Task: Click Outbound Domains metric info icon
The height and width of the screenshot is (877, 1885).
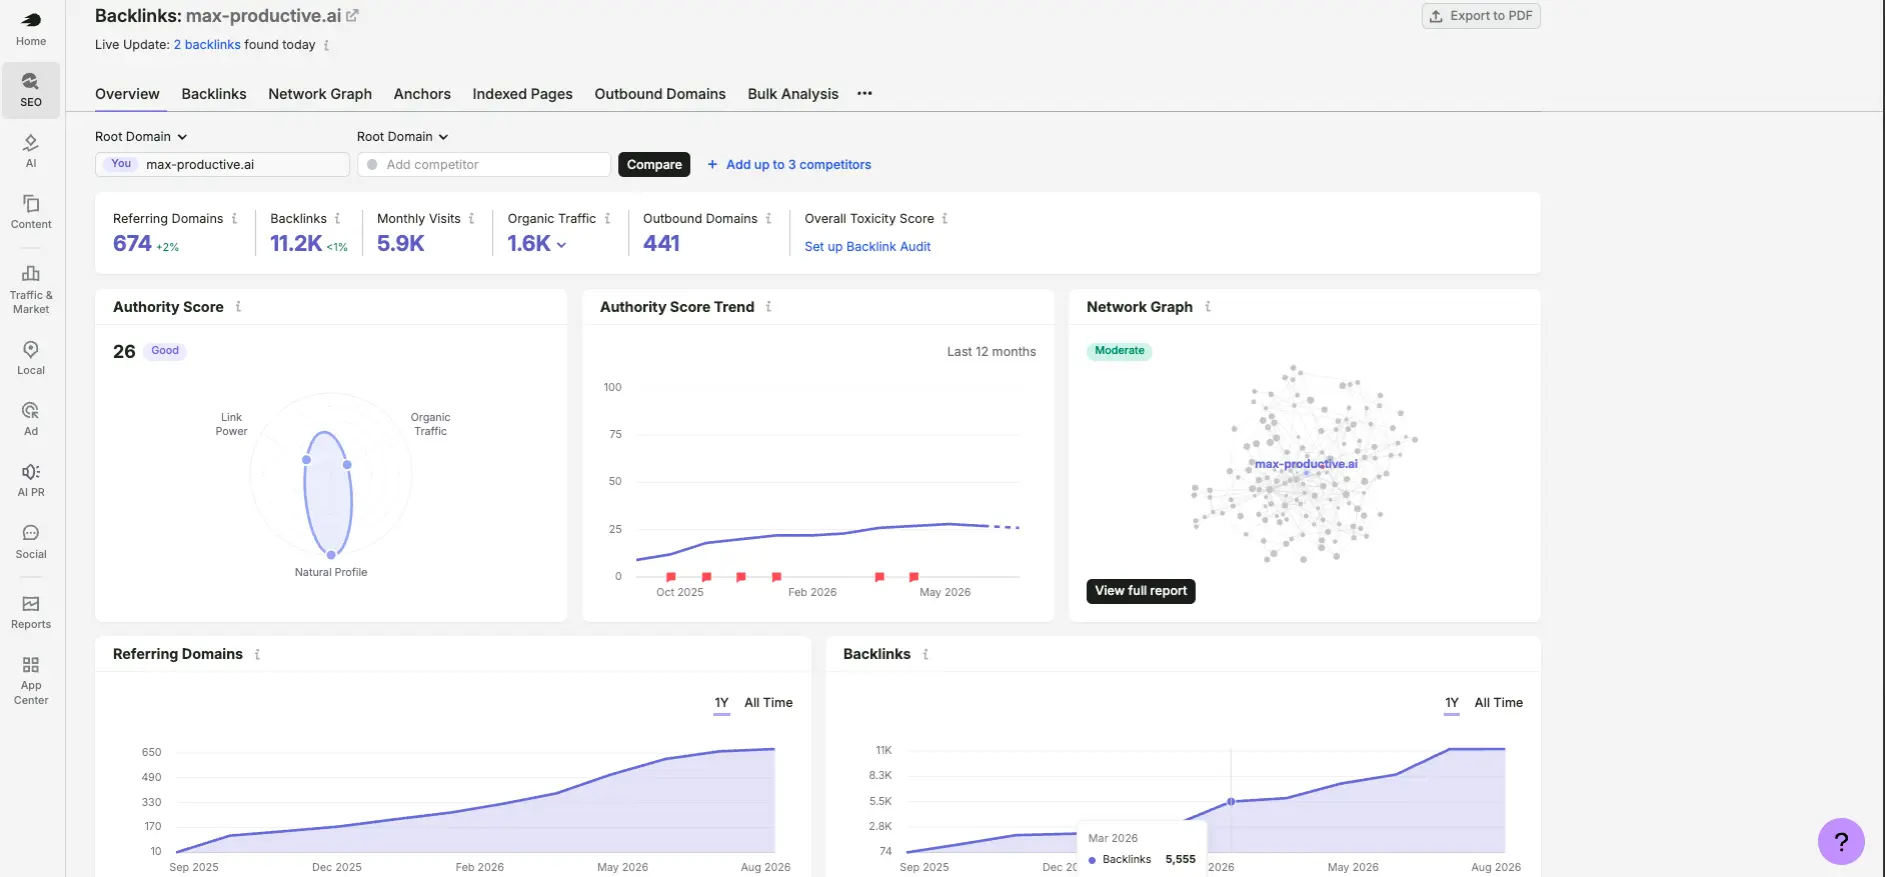Action: click(768, 218)
